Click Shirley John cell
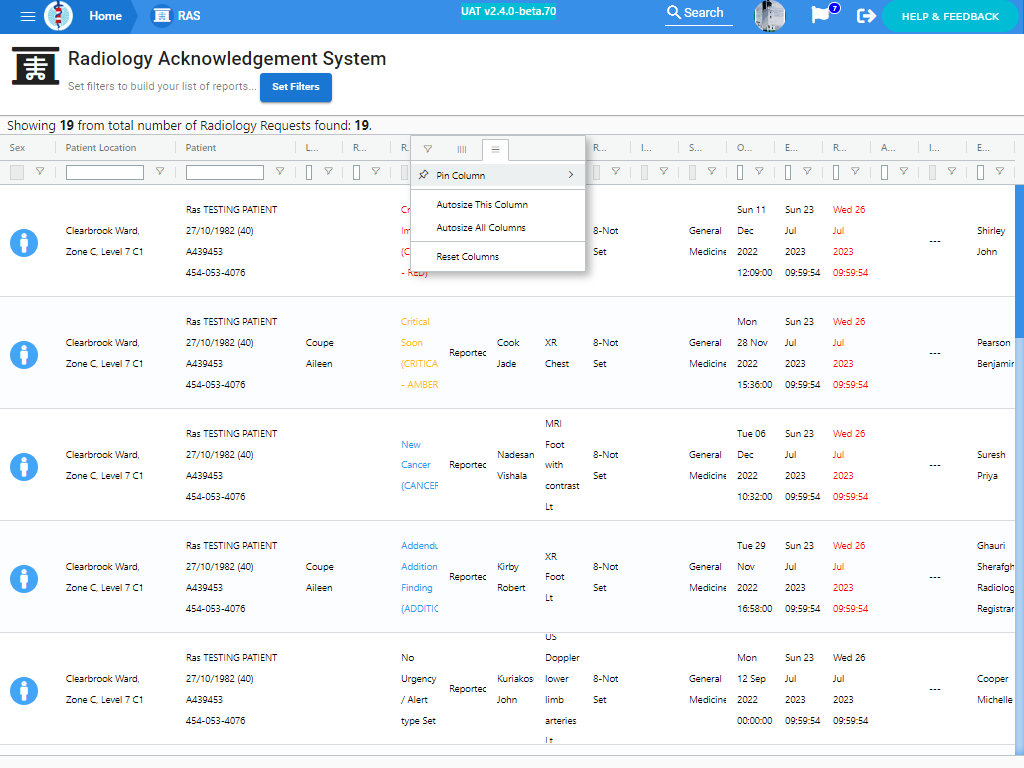Screen dimensions: 1024x768 (991, 241)
